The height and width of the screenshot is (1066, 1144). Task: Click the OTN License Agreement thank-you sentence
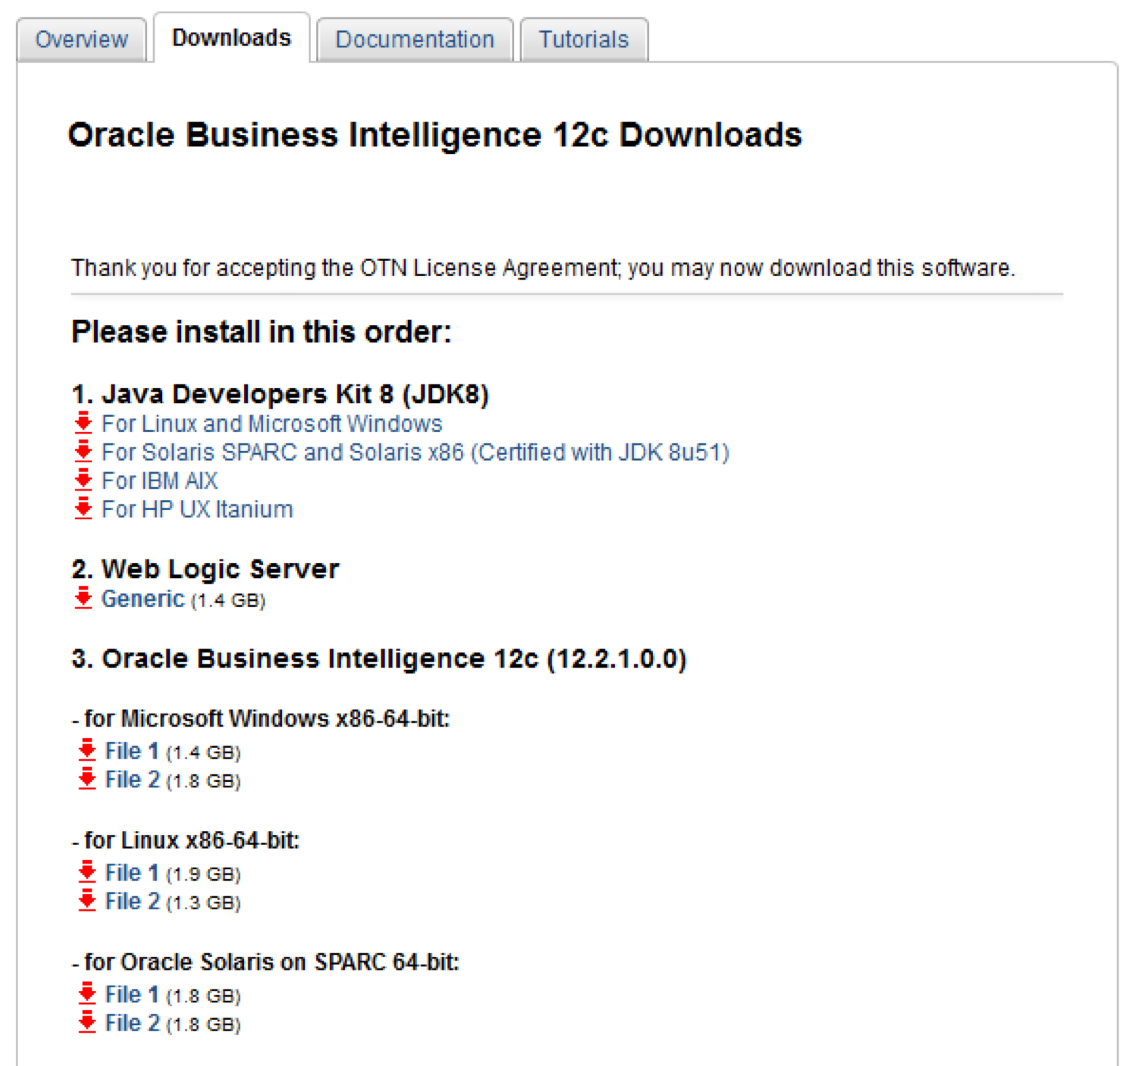[543, 268]
